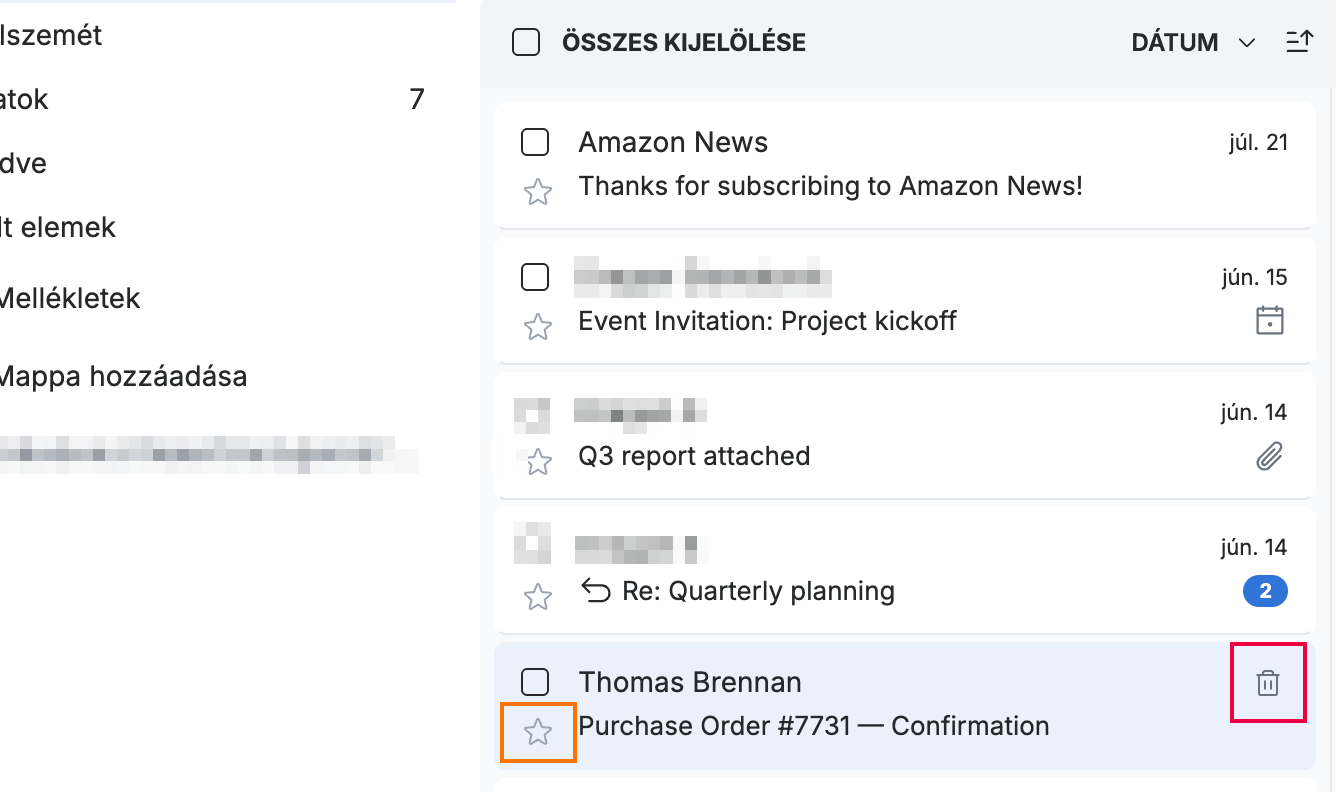1336x792 pixels.
Task: Open the folder showing 7 unread items
Action: coord(212,99)
